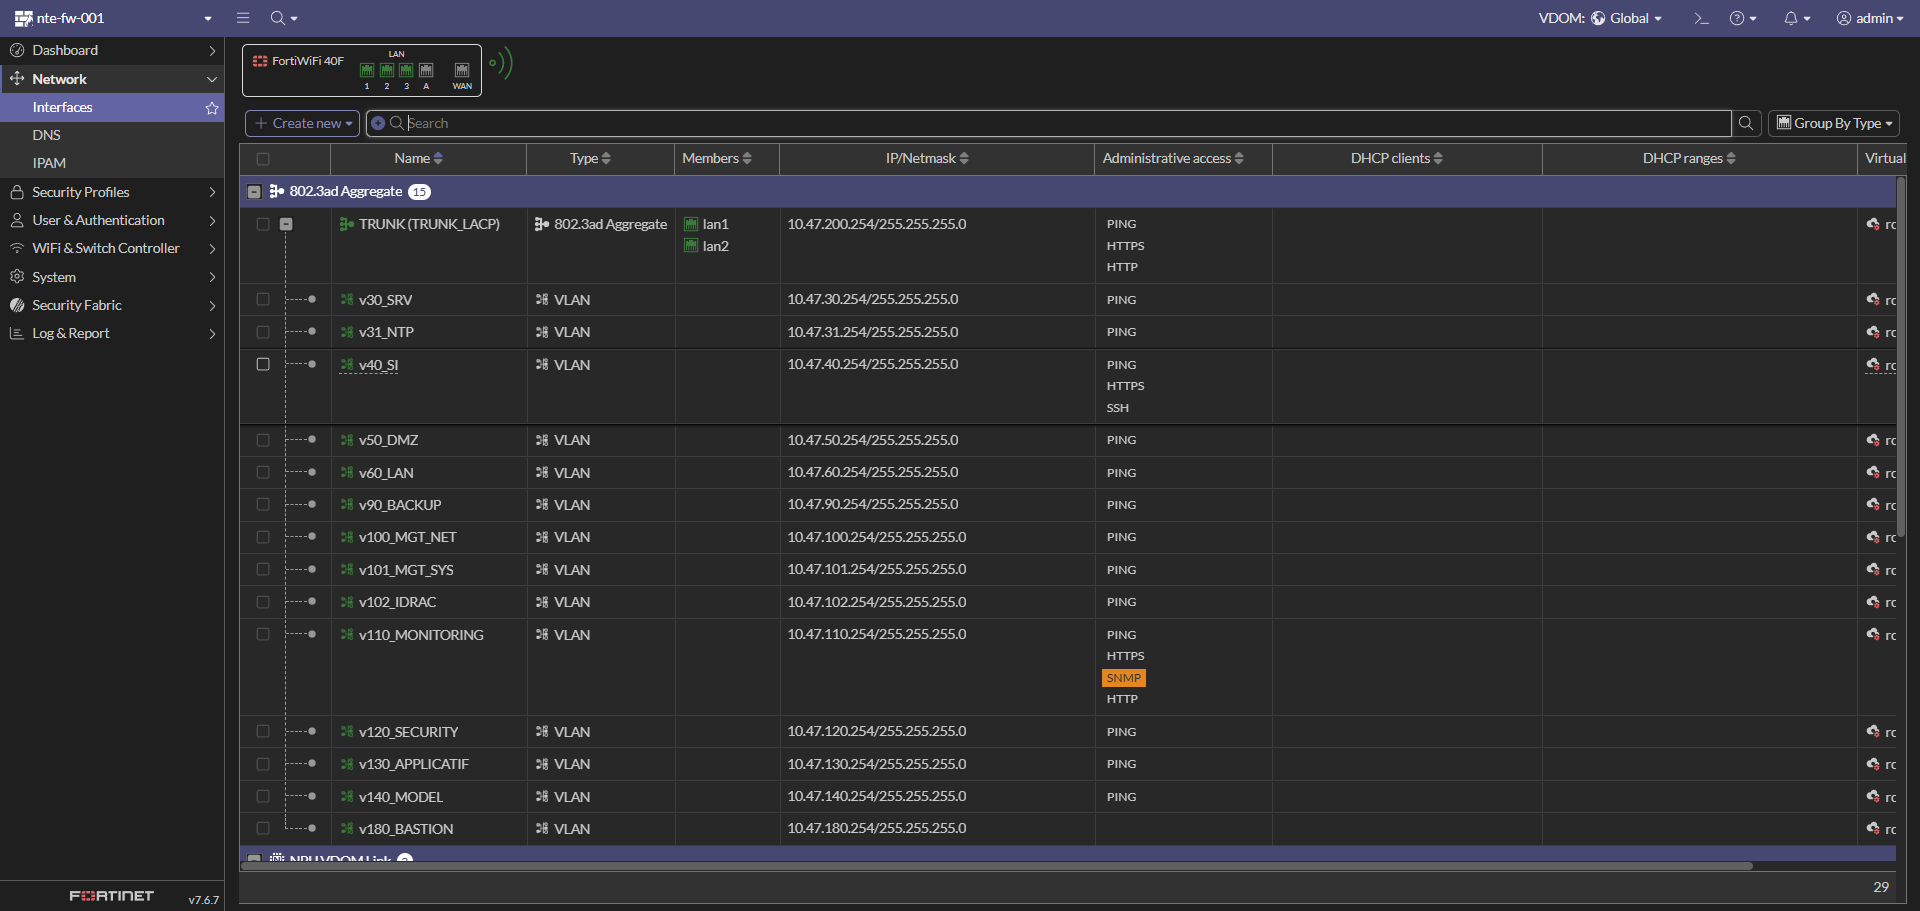Click the WAN port icon on faceplate
The image size is (1920, 911).
462,70
